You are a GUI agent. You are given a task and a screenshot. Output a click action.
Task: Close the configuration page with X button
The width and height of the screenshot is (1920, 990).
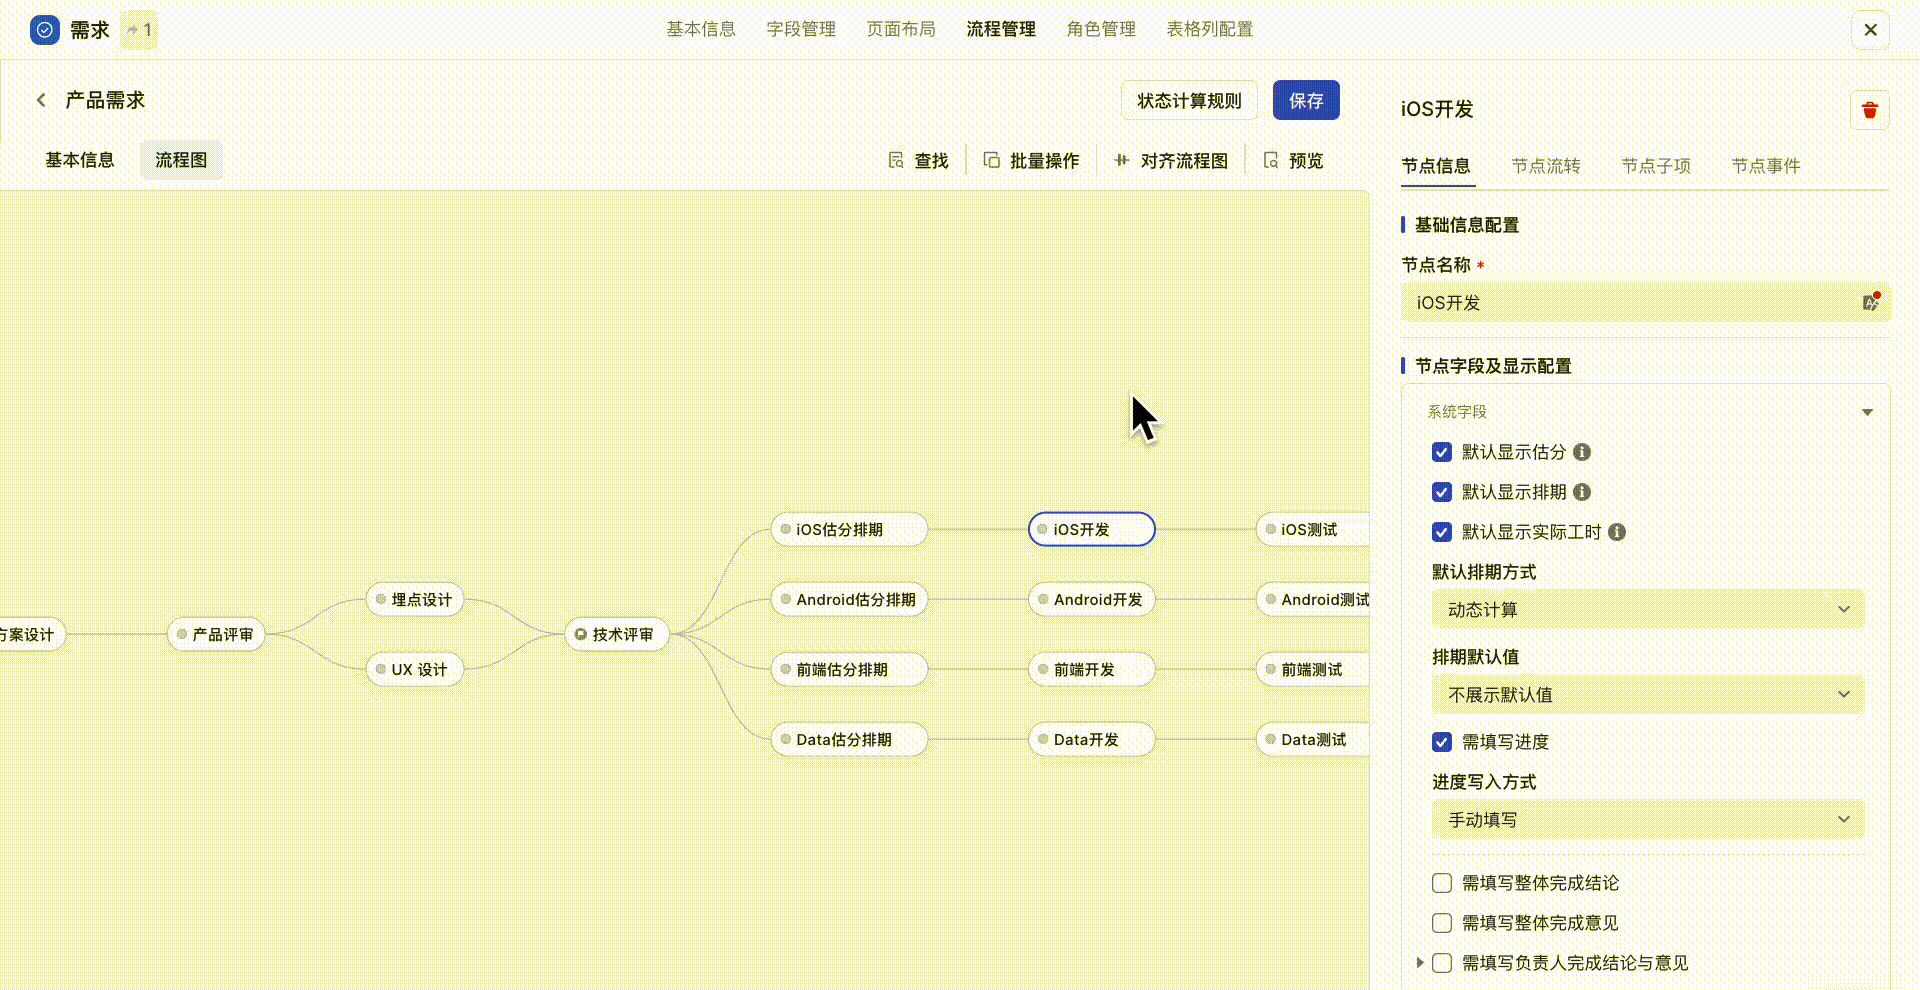pos(1870,30)
